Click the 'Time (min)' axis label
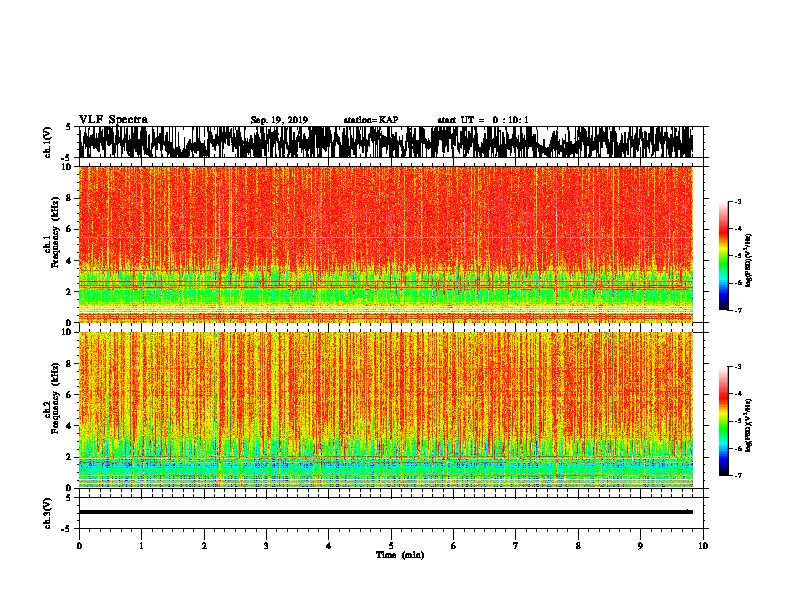Viewport: 792px width, 612px height. (x=400, y=555)
